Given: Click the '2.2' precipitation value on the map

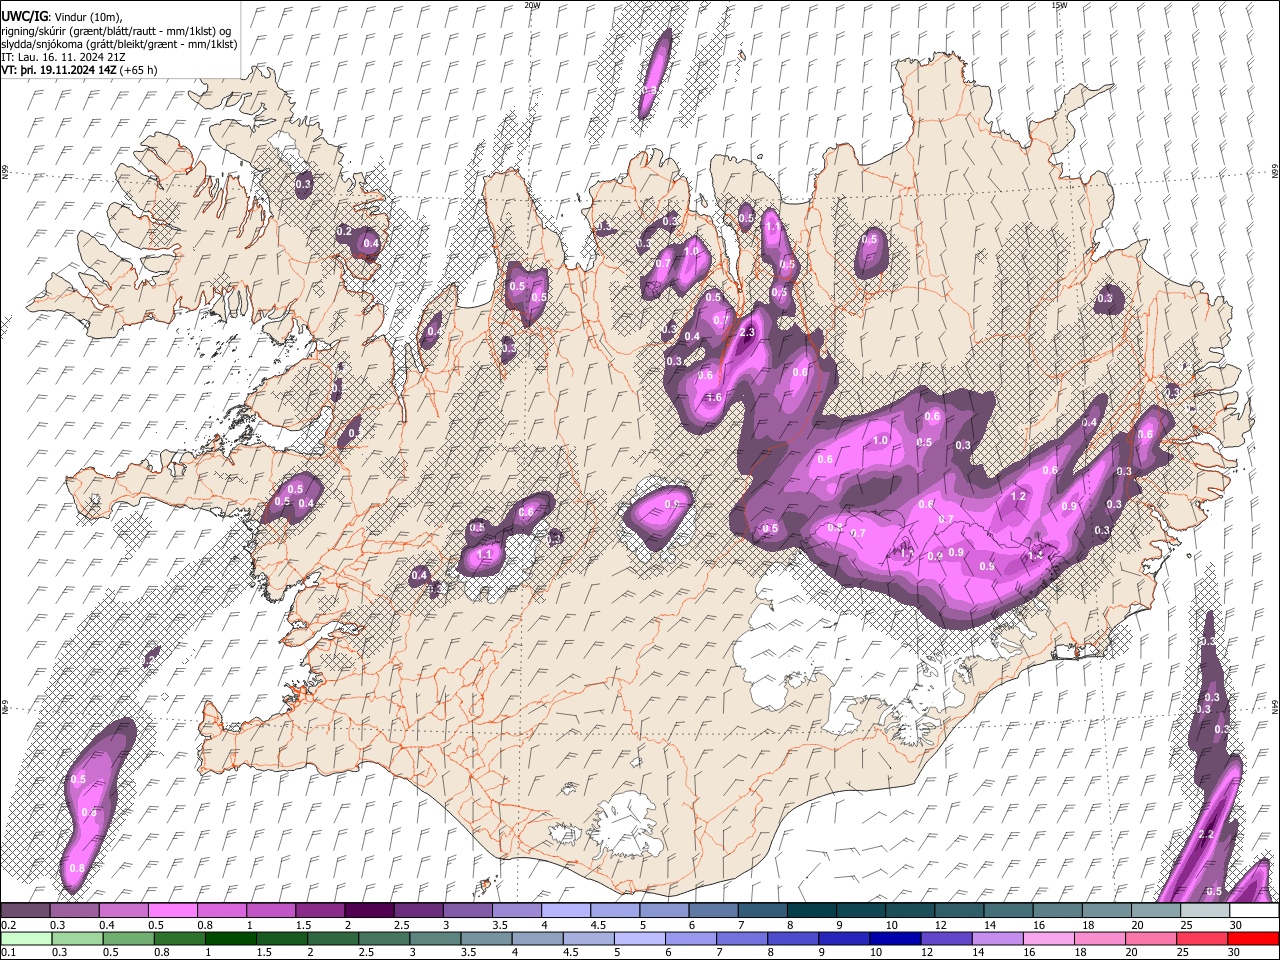Looking at the screenshot, I should pos(1205,835).
